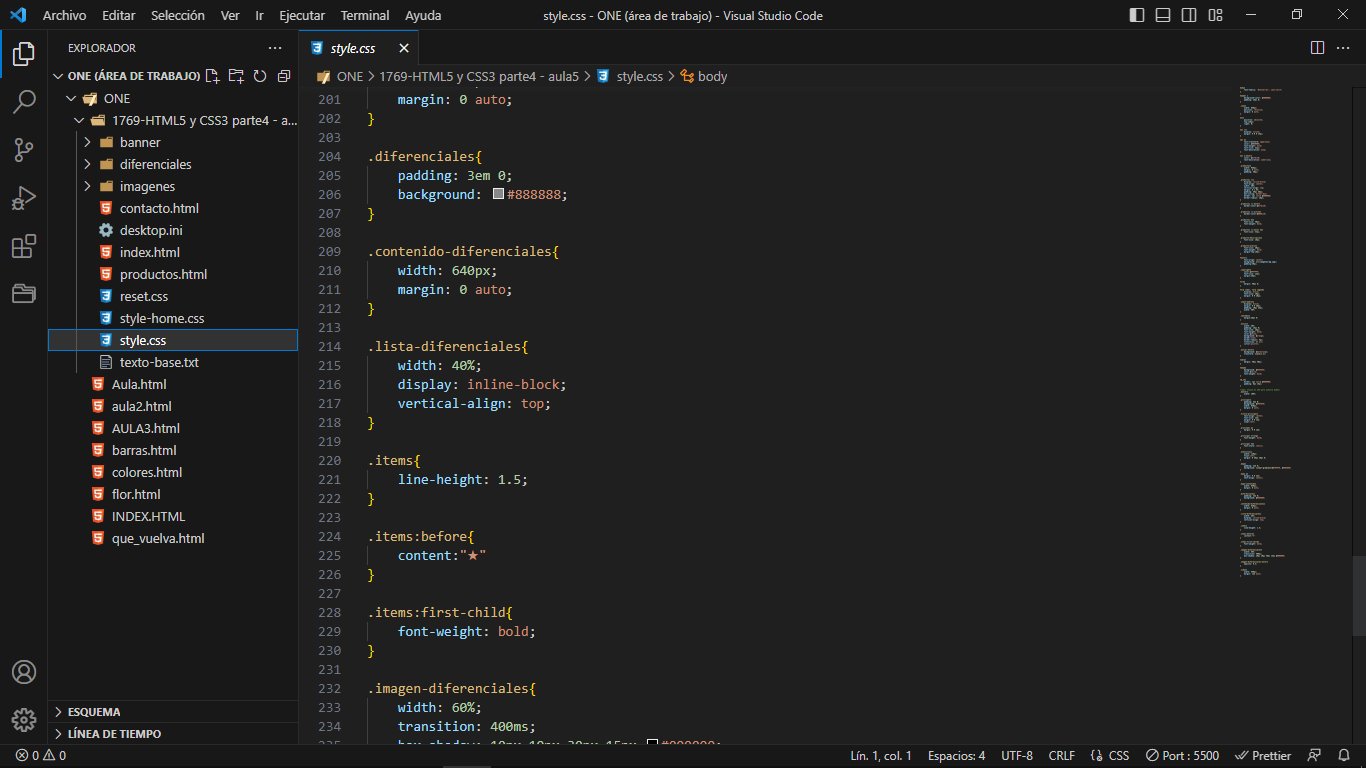Click the UTF-8 encoding indicator
This screenshot has width=1366, height=768.
(x=1017, y=756)
